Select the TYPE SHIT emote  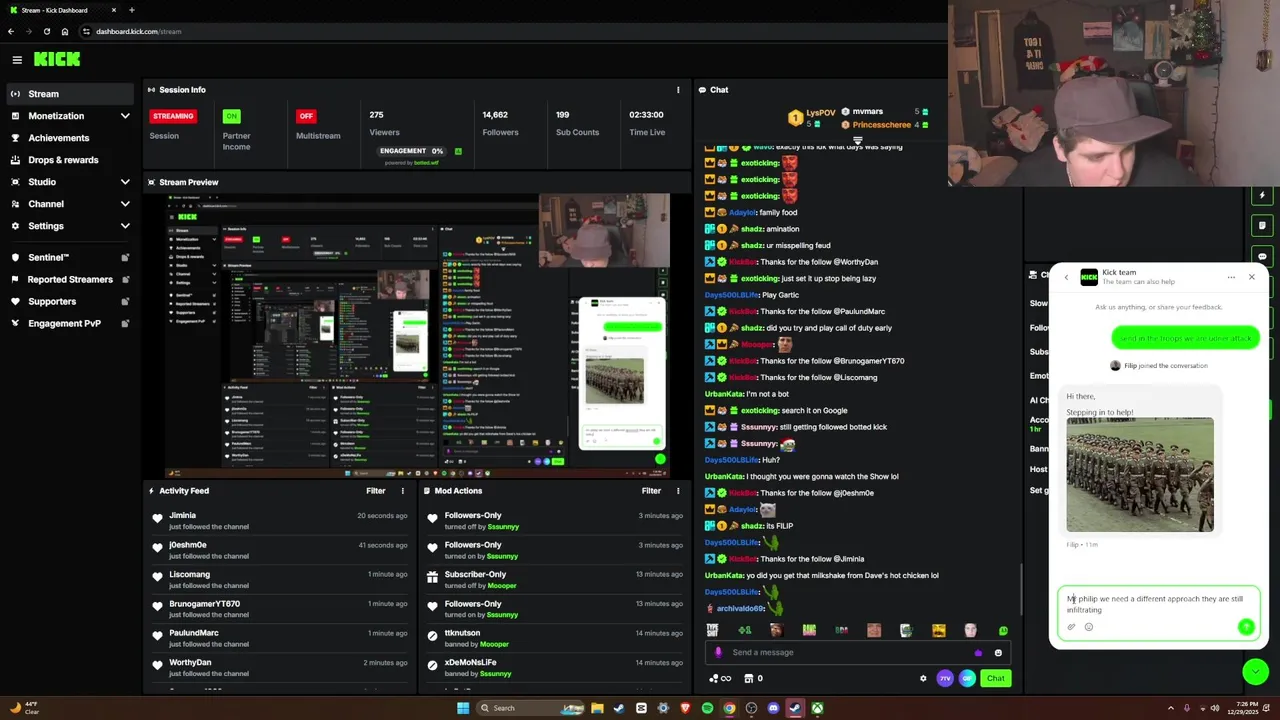point(712,630)
